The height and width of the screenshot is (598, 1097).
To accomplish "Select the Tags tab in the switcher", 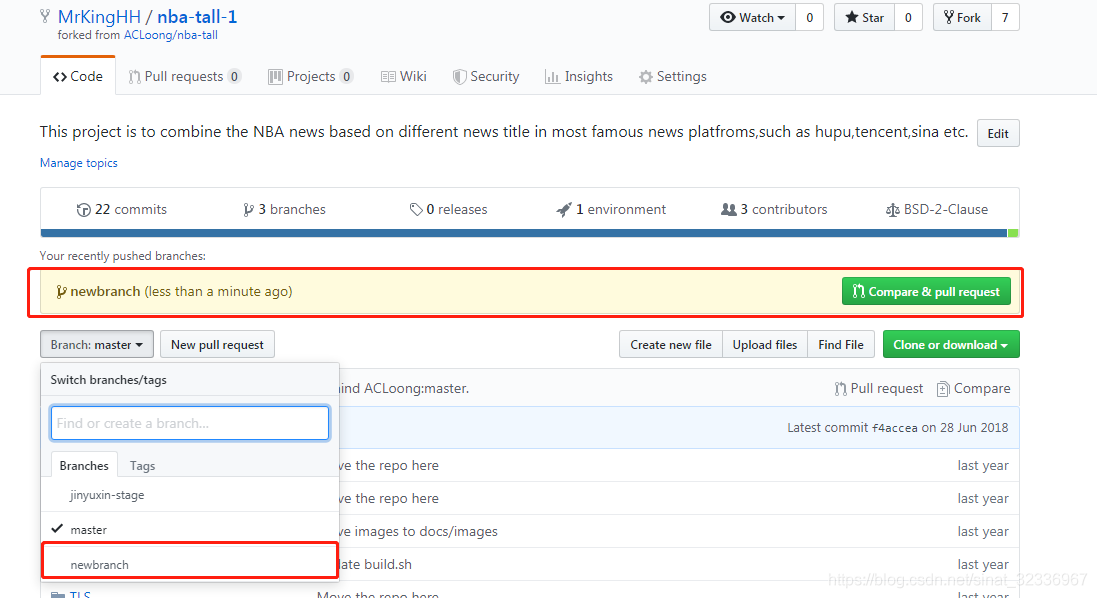I will pyautogui.click(x=142, y=465).
